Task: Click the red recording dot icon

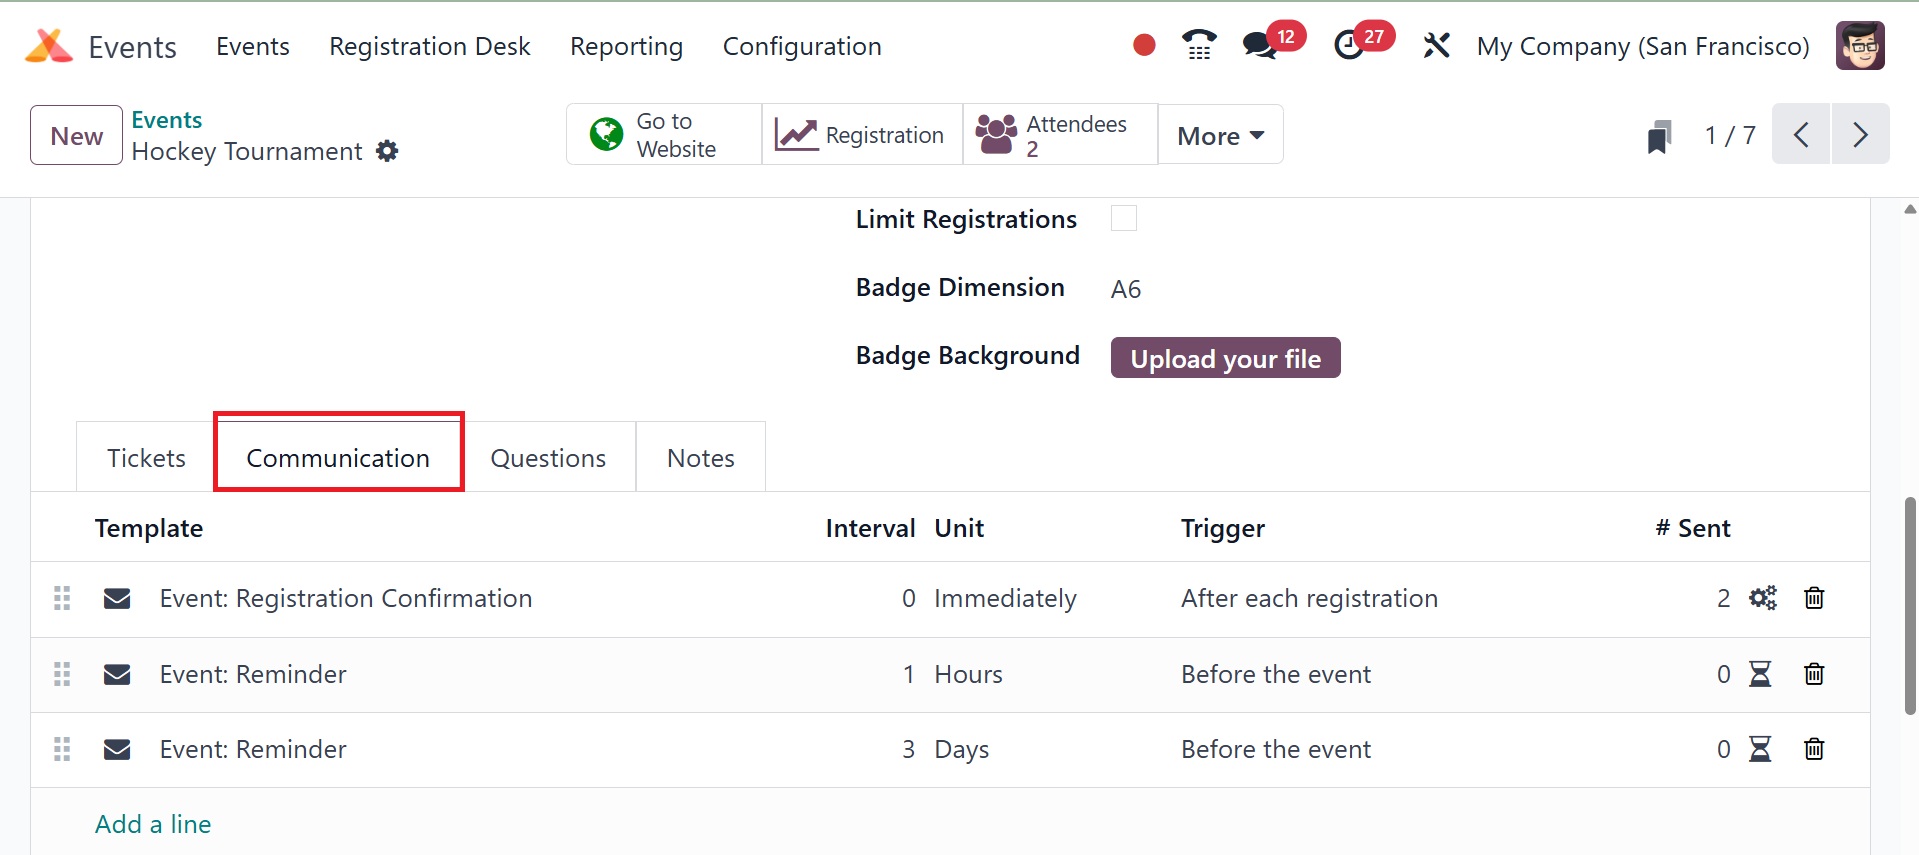Action: point(1144,45)
